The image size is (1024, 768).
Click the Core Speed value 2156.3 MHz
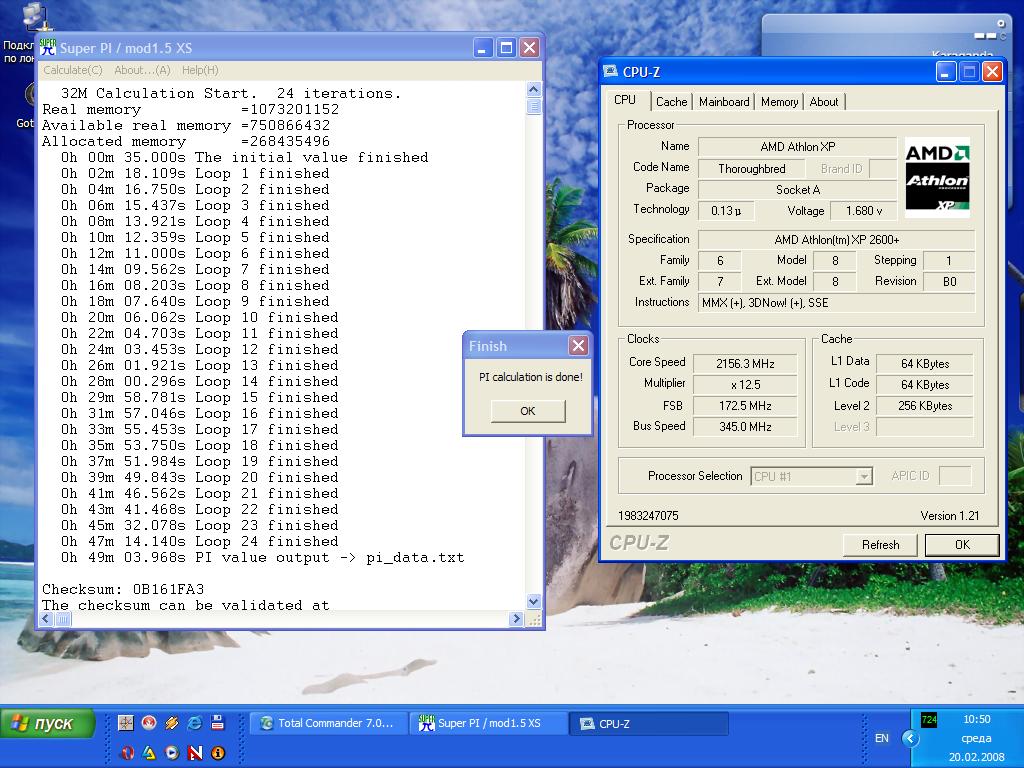point(745,364)
